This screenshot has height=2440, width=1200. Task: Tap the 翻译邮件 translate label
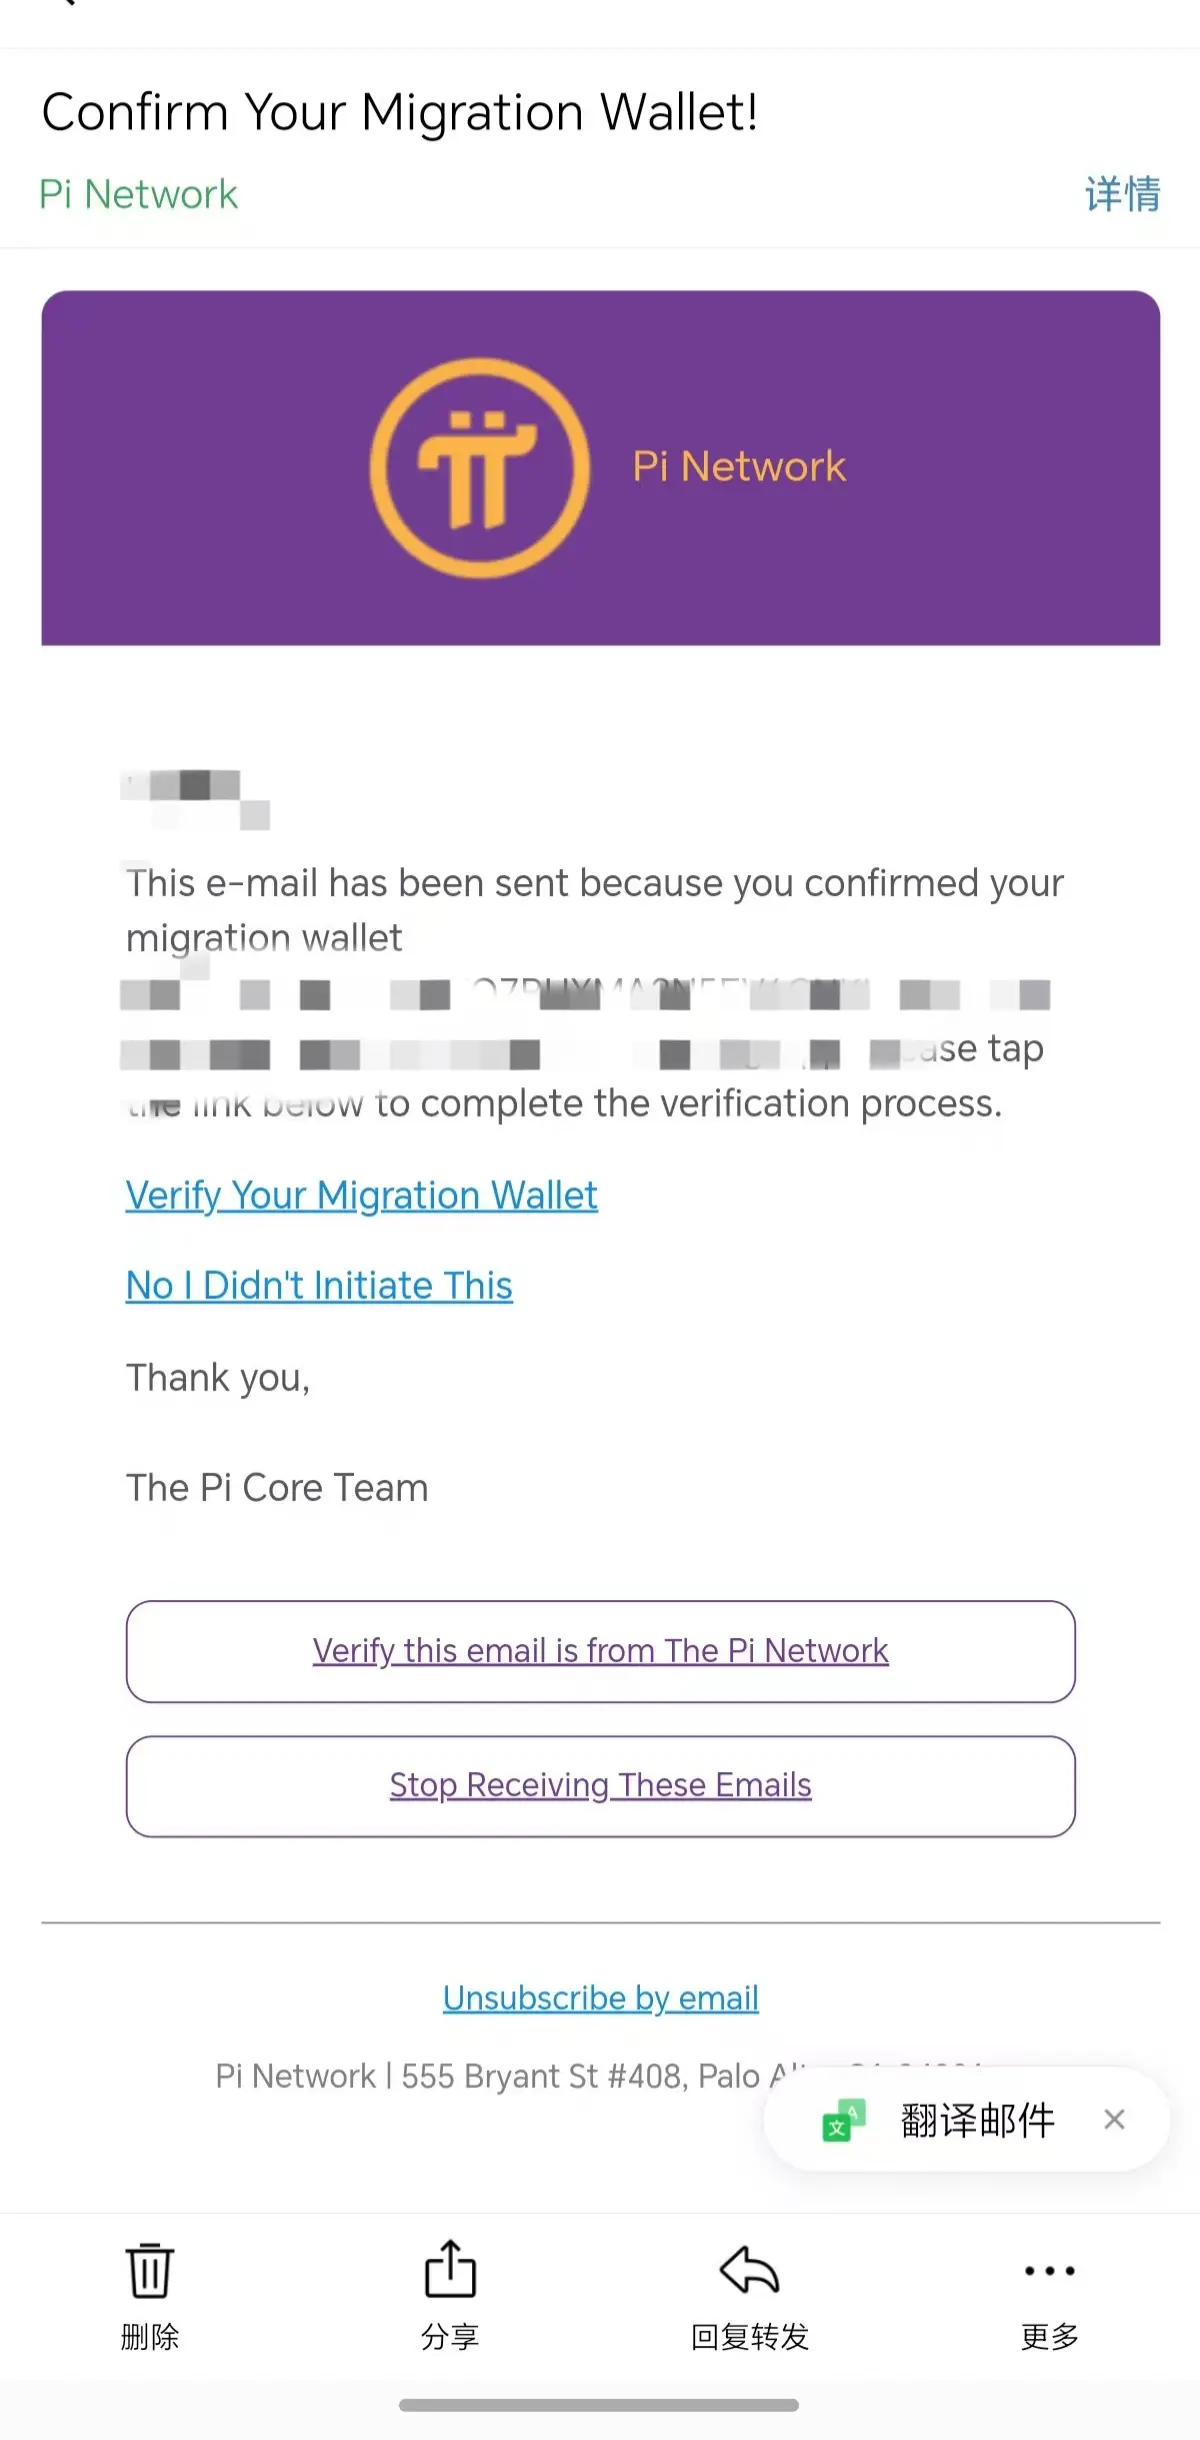tap(977, 2120)
